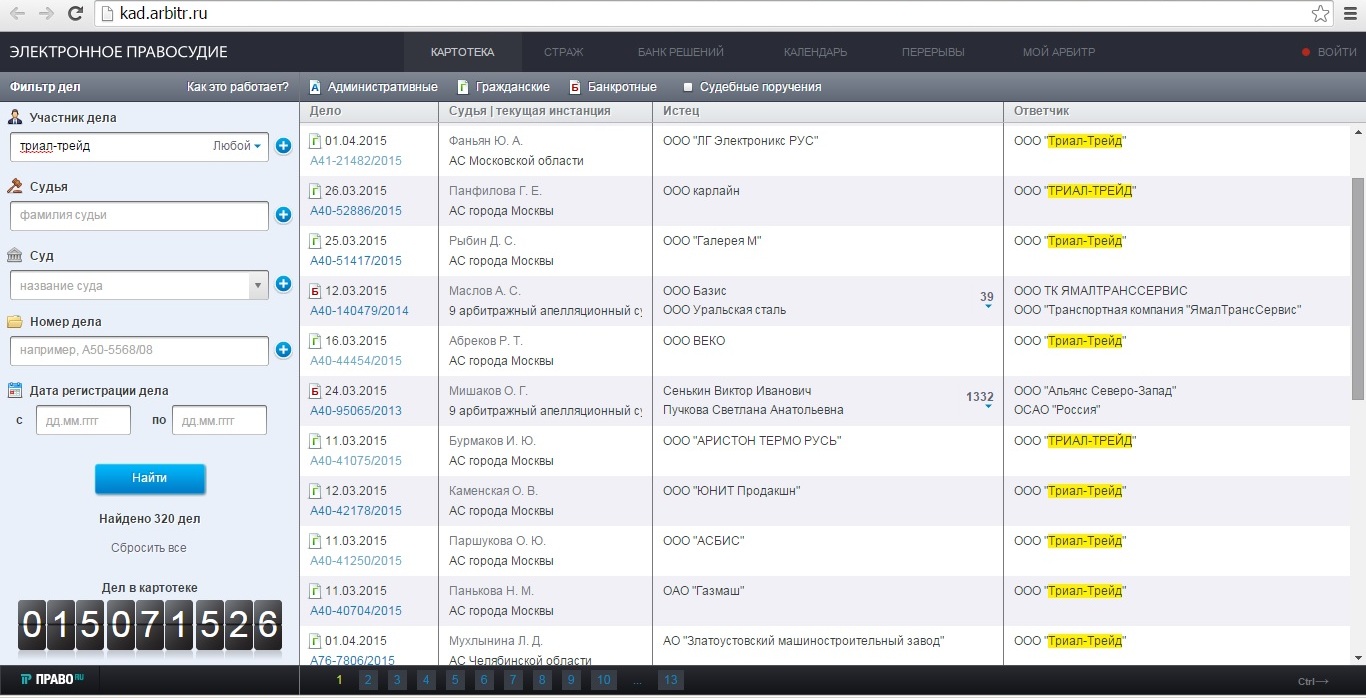1366x698 pixels.
Task: Click the date-to по input field
Action: tap(219, 420)
